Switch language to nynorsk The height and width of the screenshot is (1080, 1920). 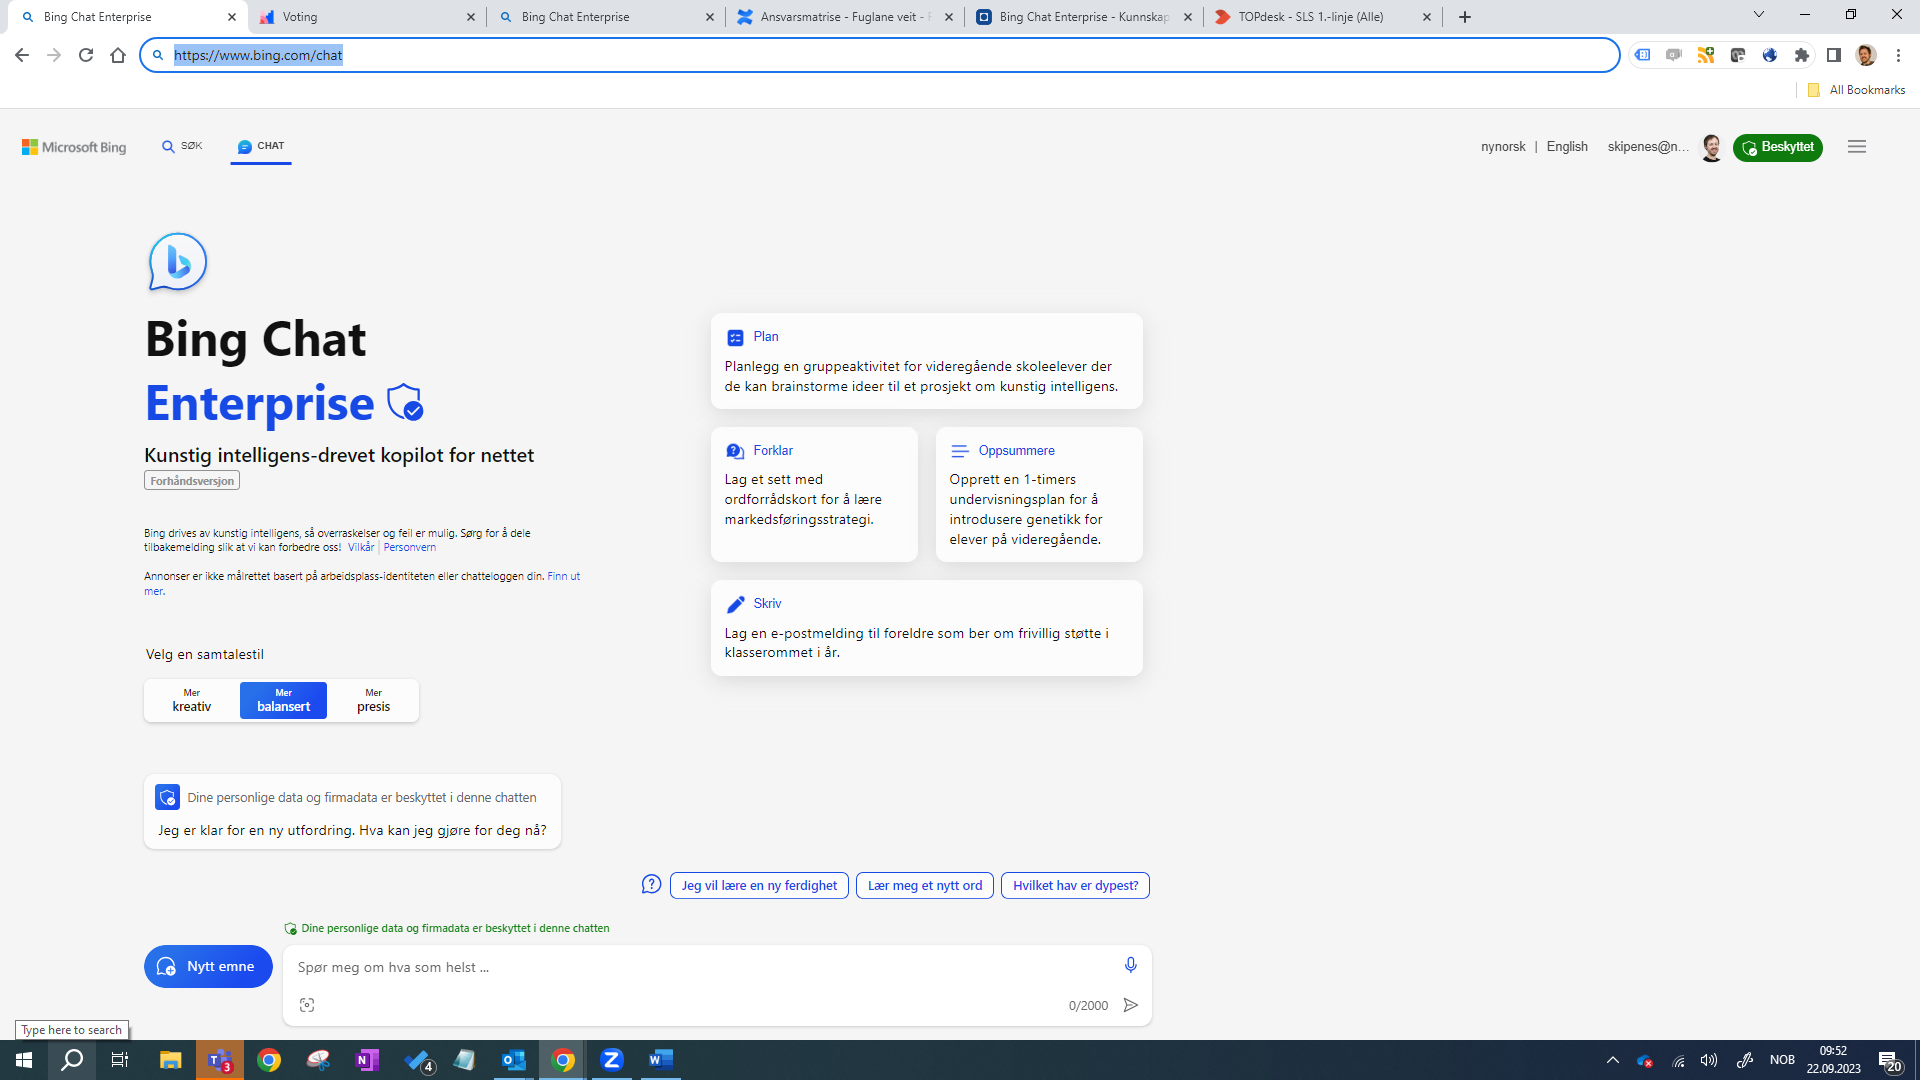click(x=1503, y=147)
